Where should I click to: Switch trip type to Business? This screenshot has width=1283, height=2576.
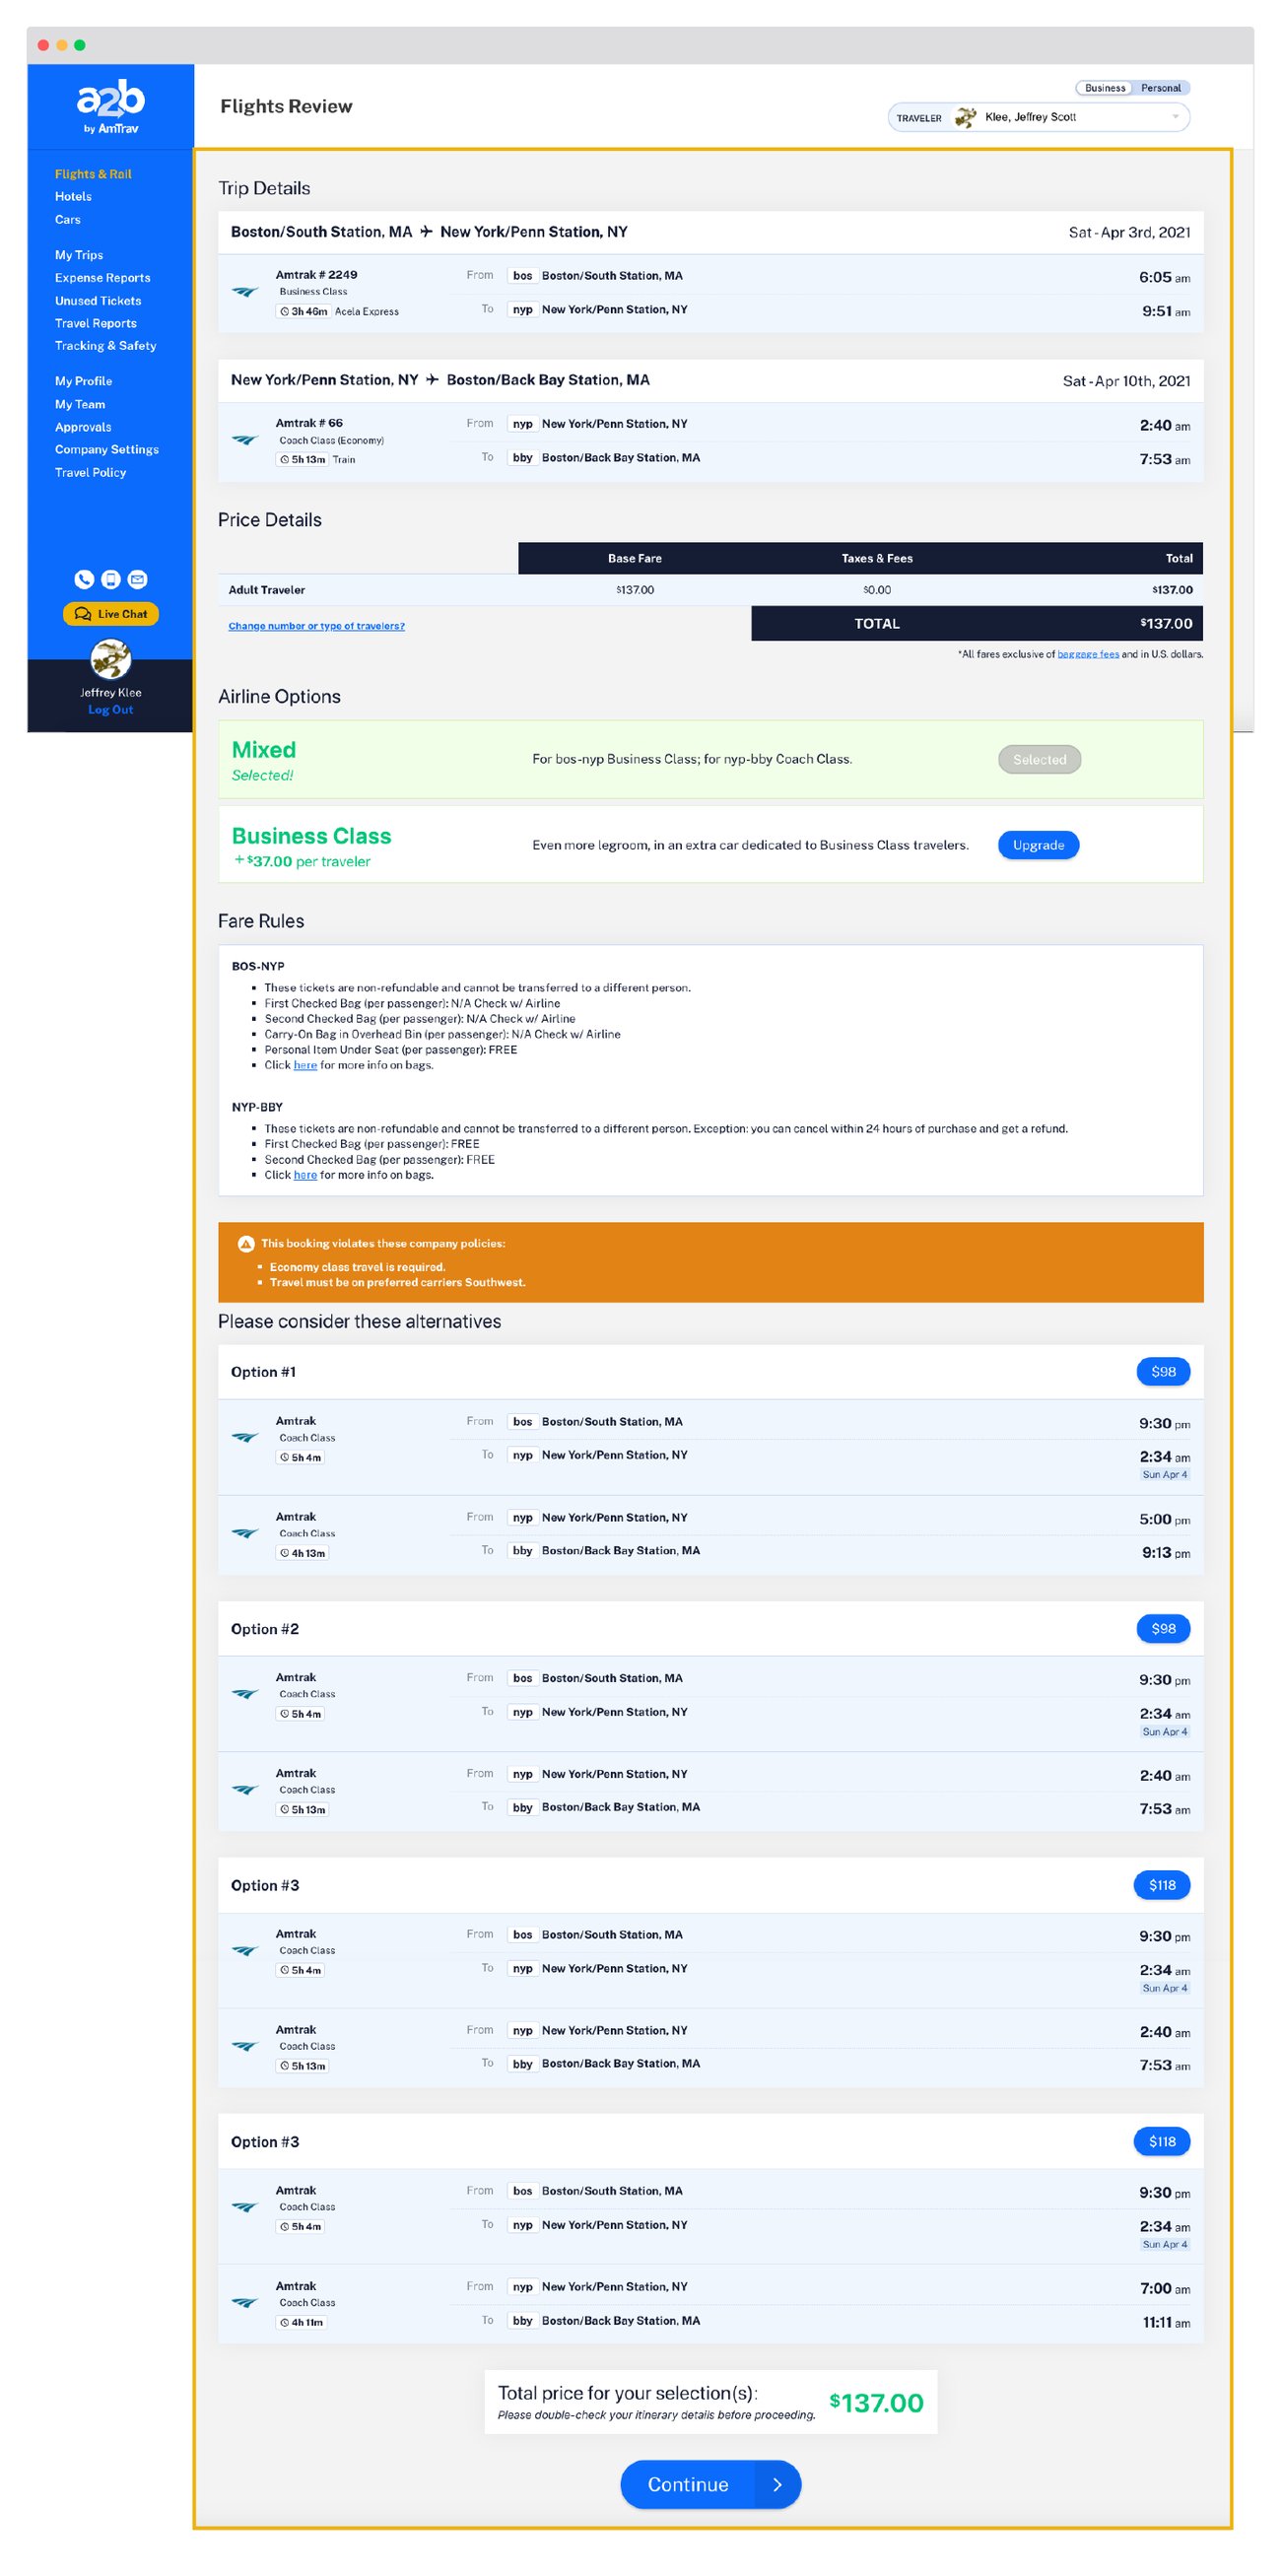coord(1105,88)
